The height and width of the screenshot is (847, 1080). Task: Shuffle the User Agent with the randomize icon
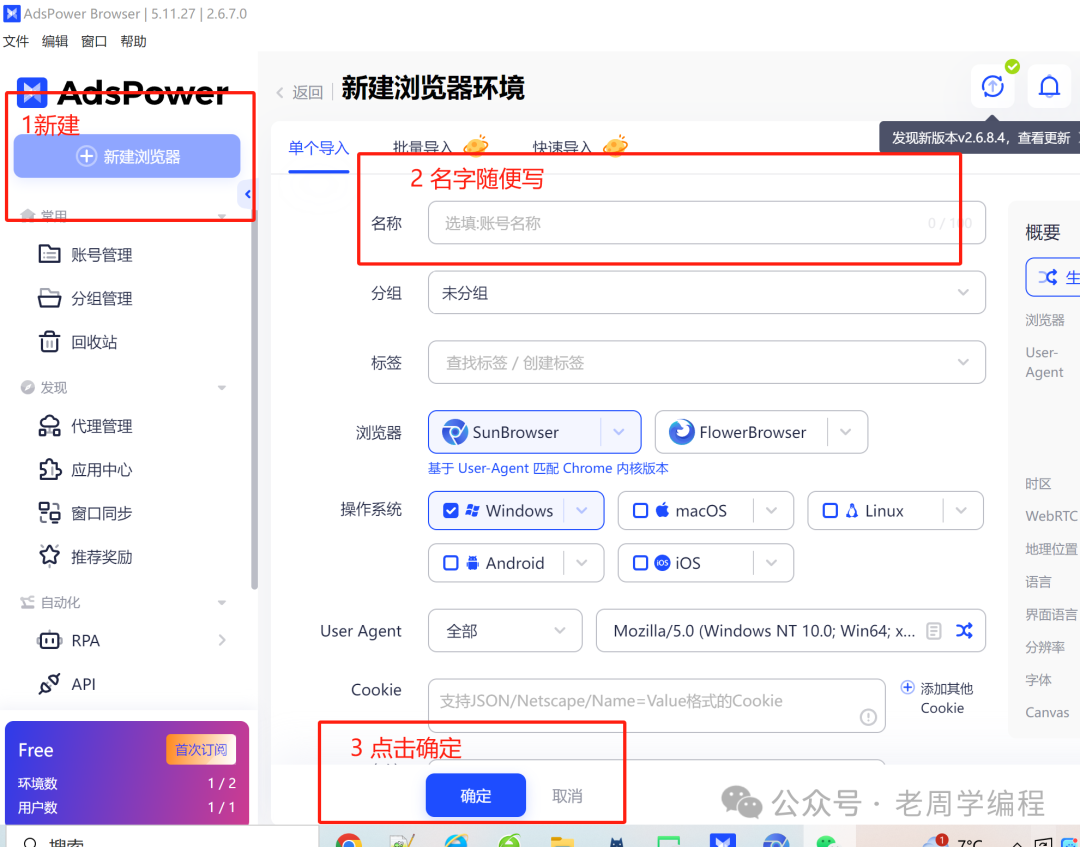964,631
